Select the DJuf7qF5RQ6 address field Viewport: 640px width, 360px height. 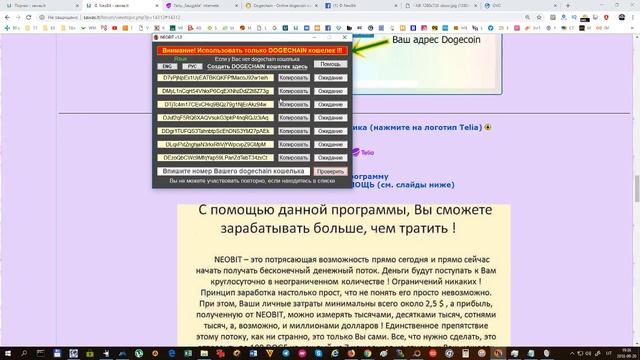click(x=216, y=118)
